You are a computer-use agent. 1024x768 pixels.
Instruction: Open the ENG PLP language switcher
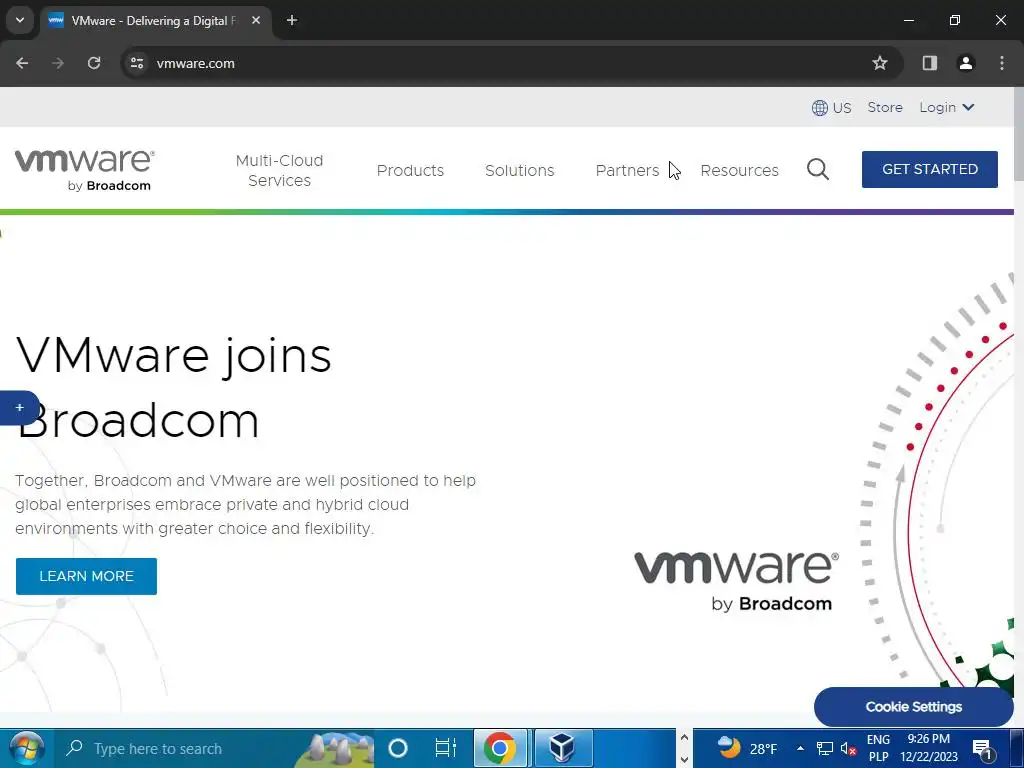(878, 748)
